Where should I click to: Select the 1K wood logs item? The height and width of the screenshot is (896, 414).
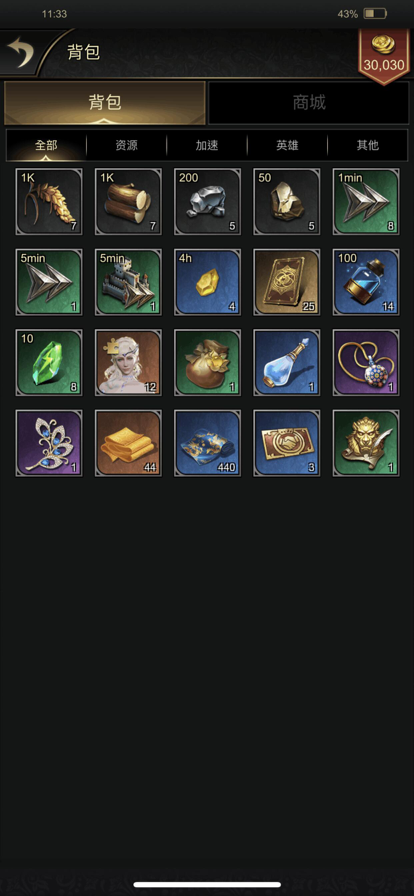point(128,202)
